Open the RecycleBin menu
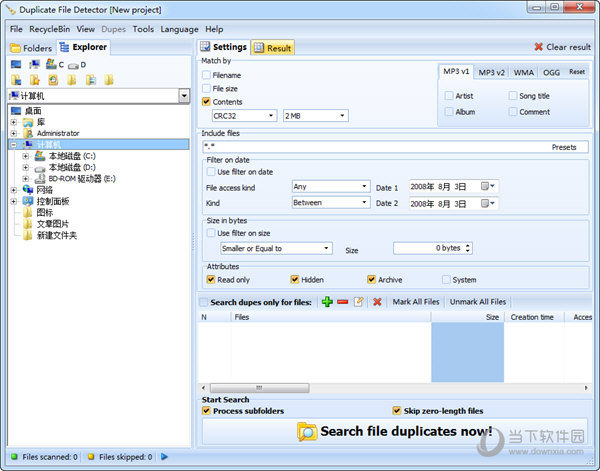The width and height of the screenshot is (600, 471). 49,29
